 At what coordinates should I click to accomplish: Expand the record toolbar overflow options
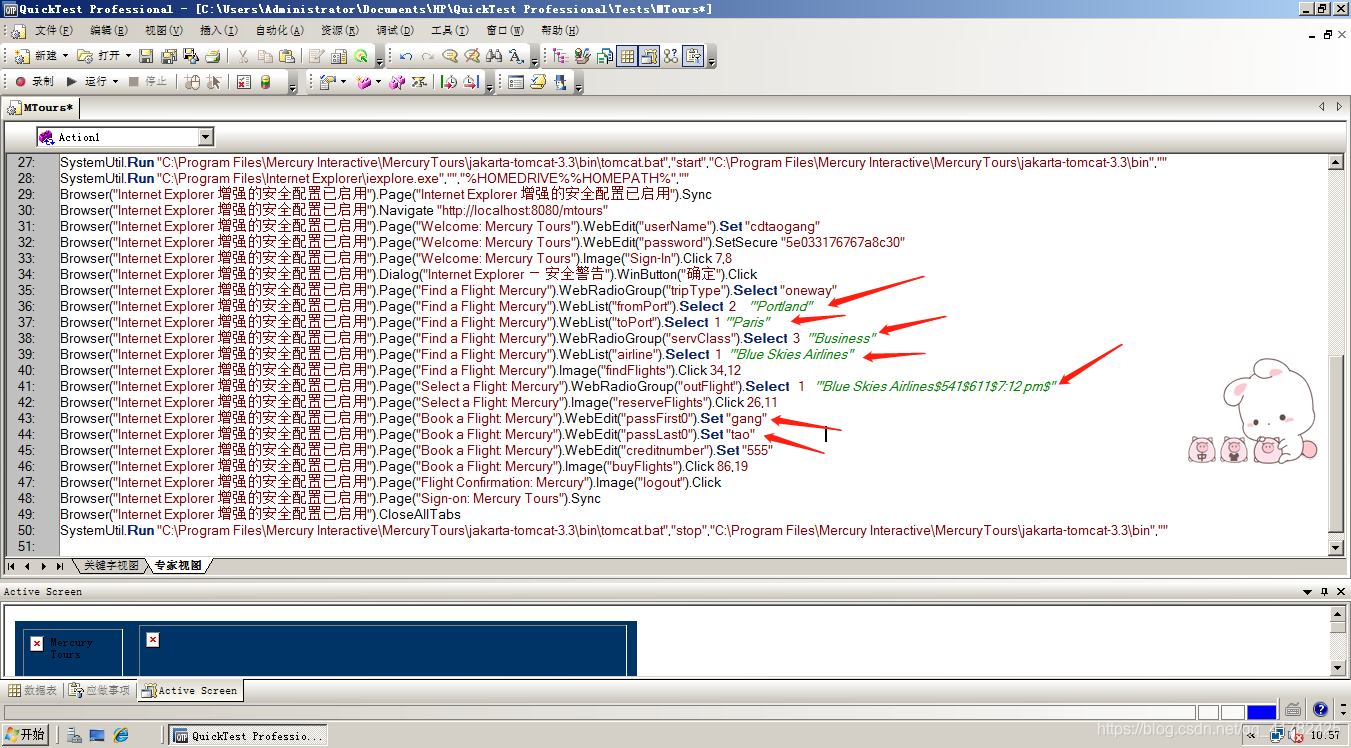point(293,88)
